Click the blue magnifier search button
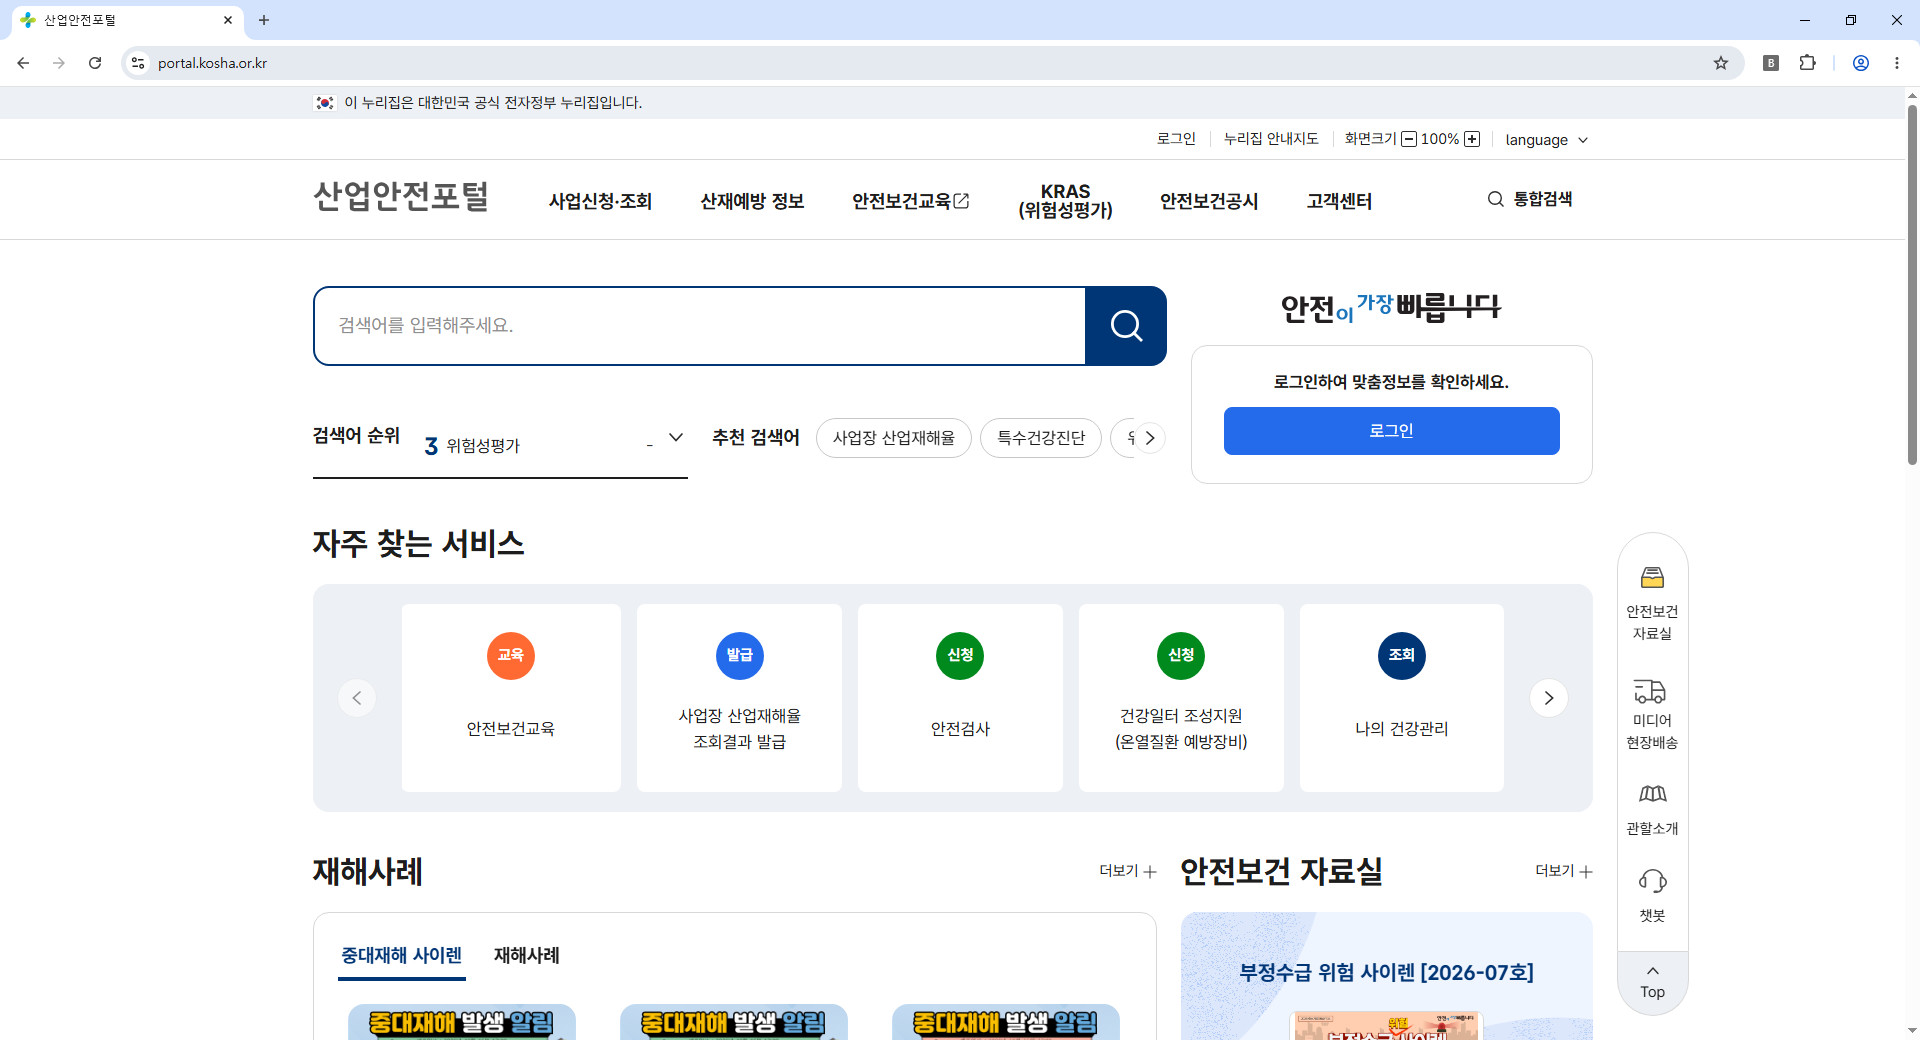 click(x=1125, y=326)
